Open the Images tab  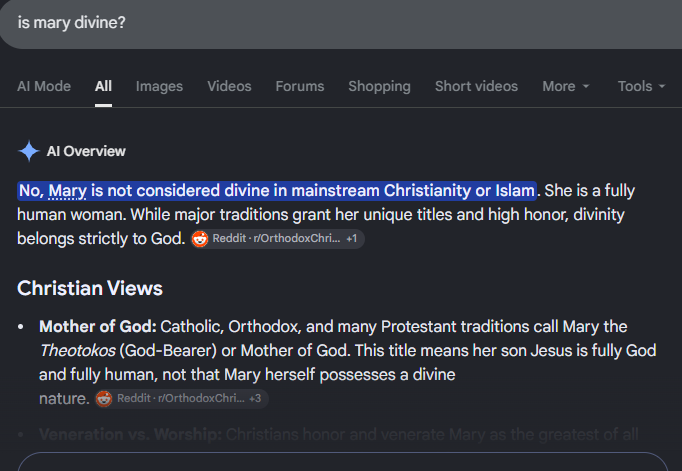[159, 86]
